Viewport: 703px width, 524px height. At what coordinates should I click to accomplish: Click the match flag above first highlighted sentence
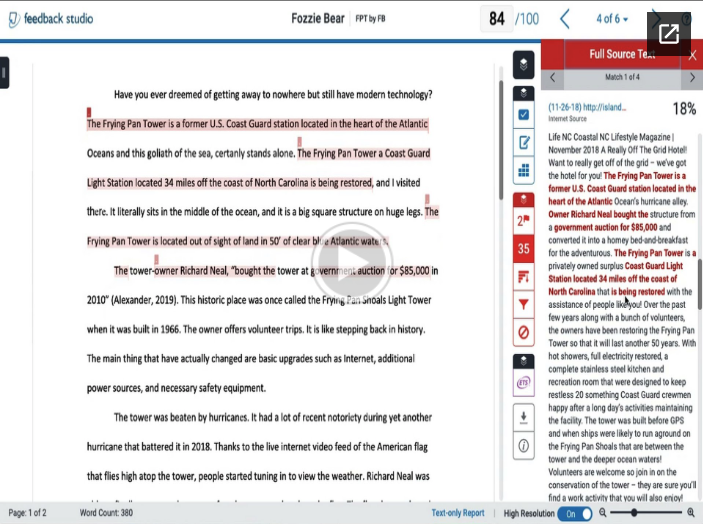click(x=89, y=112)
